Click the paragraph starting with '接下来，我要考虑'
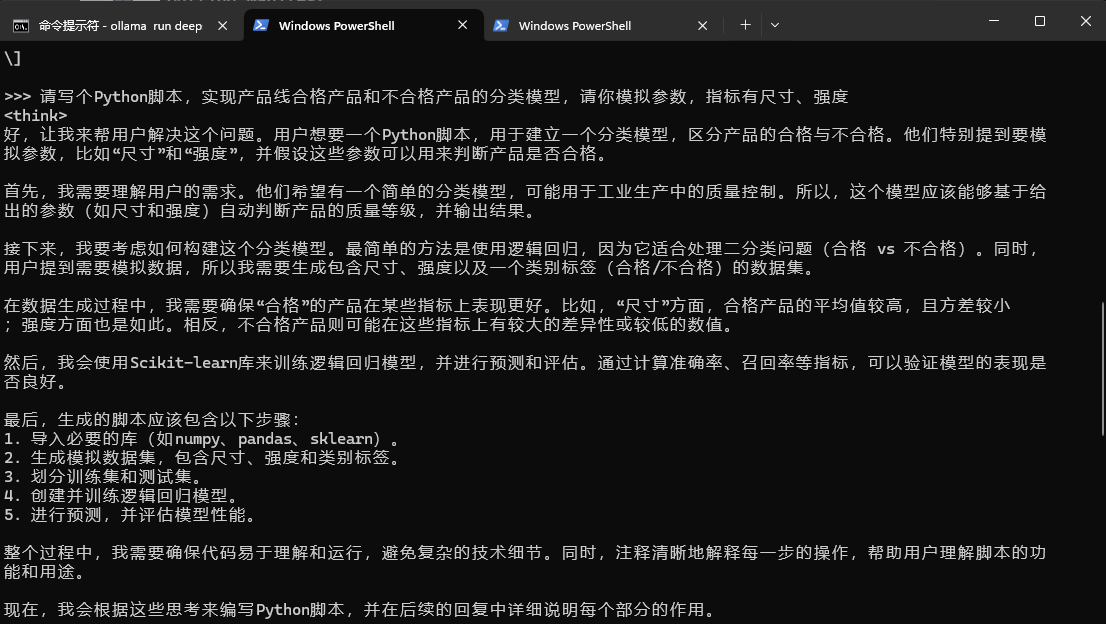The image size is (1106, 624). click(522, 258)
